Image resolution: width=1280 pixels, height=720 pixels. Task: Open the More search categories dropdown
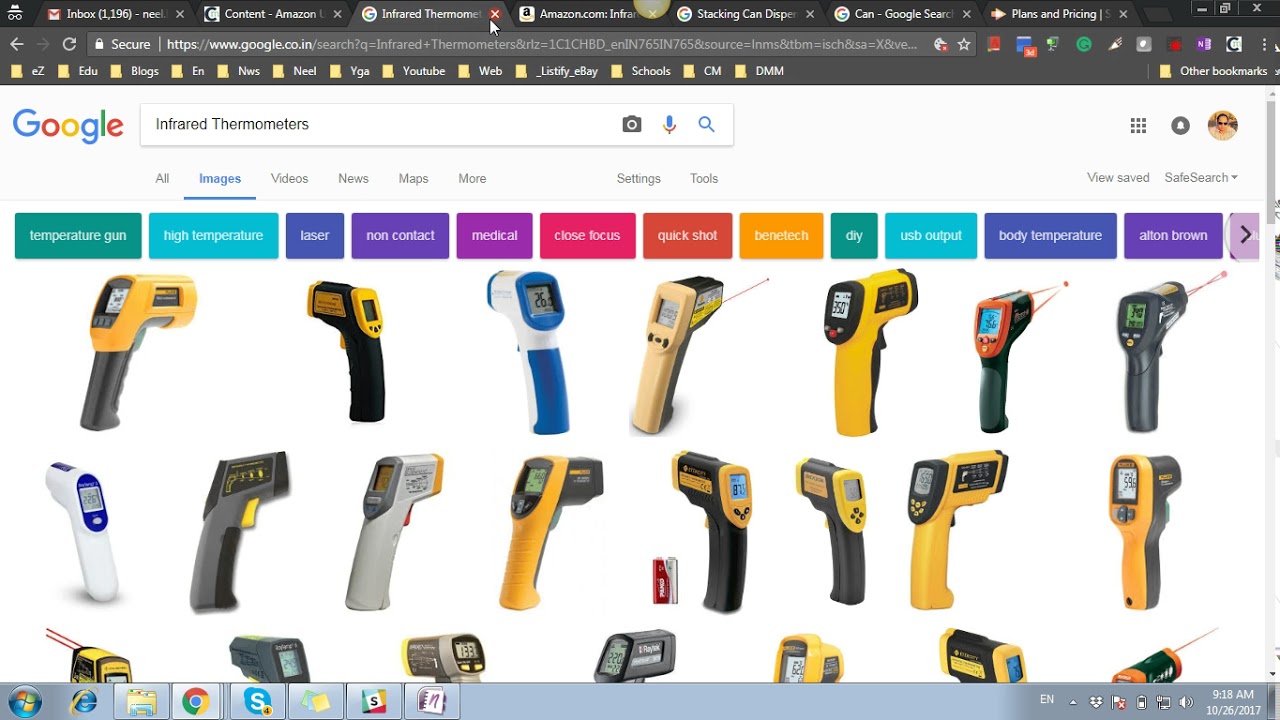click(x=472, y=178)
